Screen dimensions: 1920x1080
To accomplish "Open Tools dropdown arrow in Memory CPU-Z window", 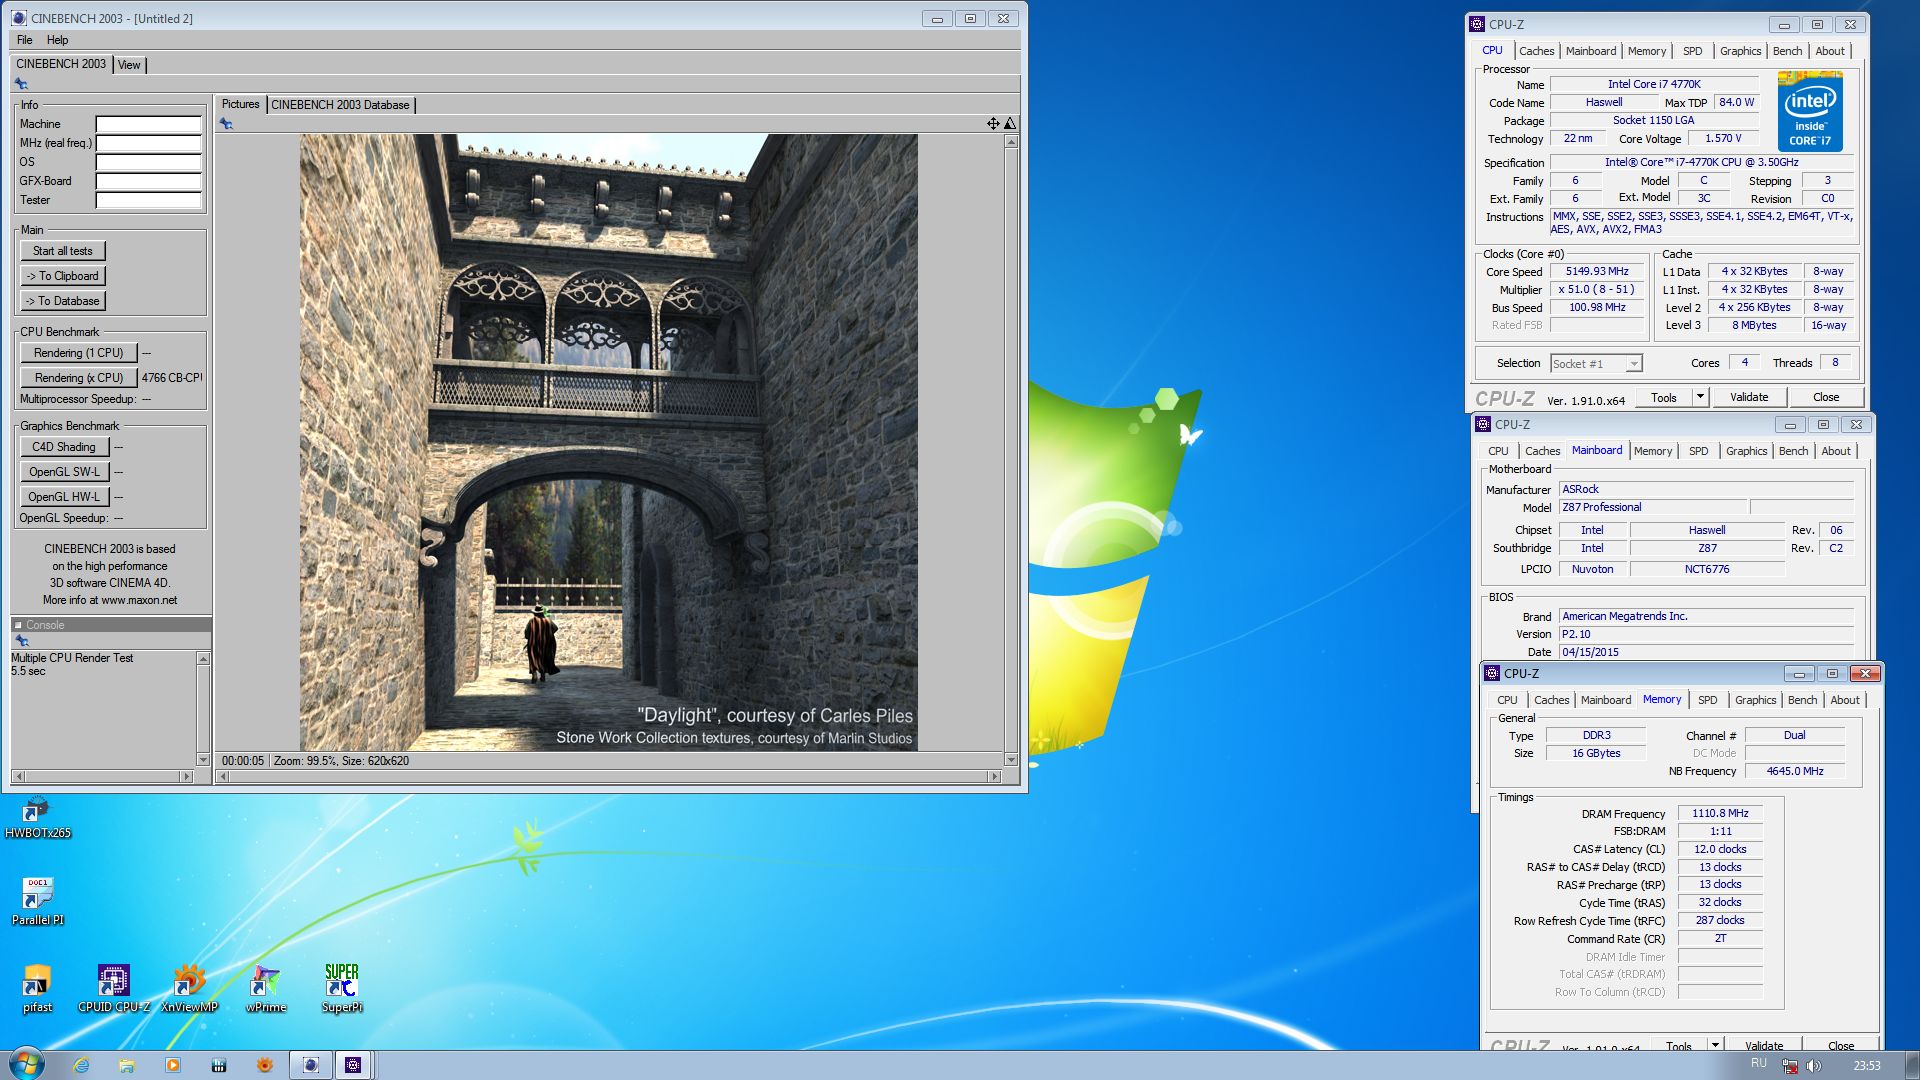I will [1715, 1045].
